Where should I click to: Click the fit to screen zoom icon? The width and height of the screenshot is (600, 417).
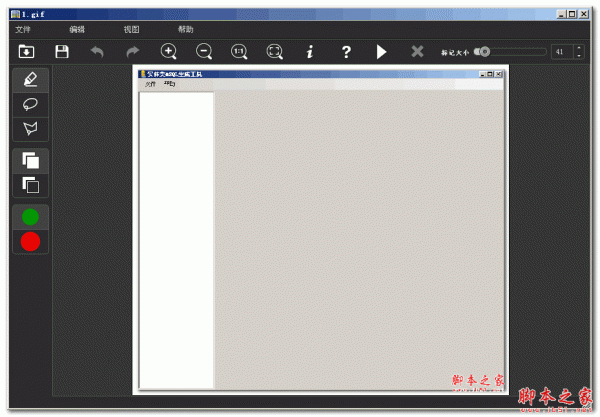(x=275, y=51)
